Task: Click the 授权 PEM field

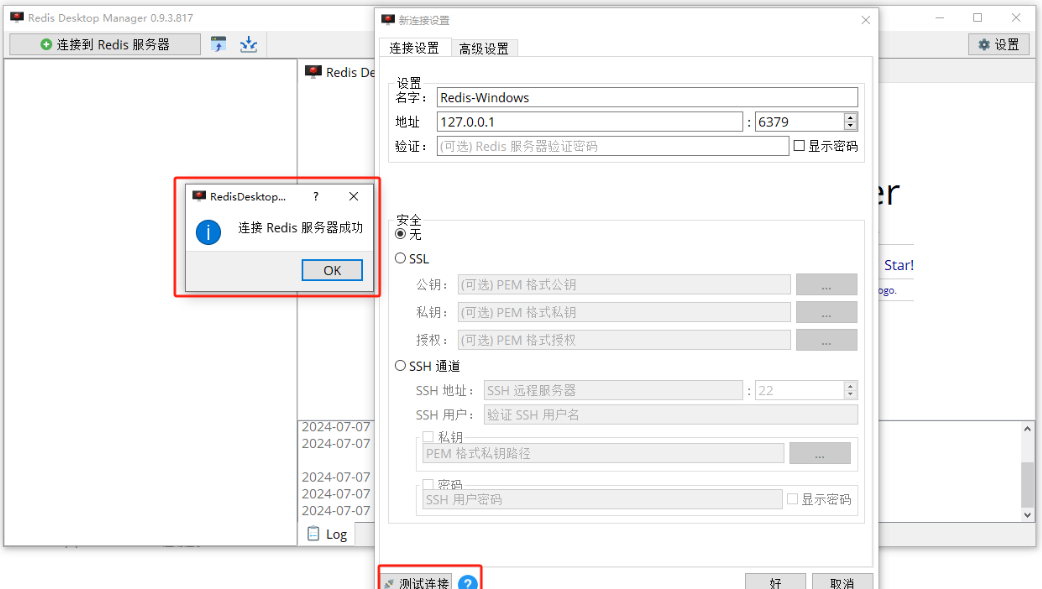Action: (x=624, y=340)
